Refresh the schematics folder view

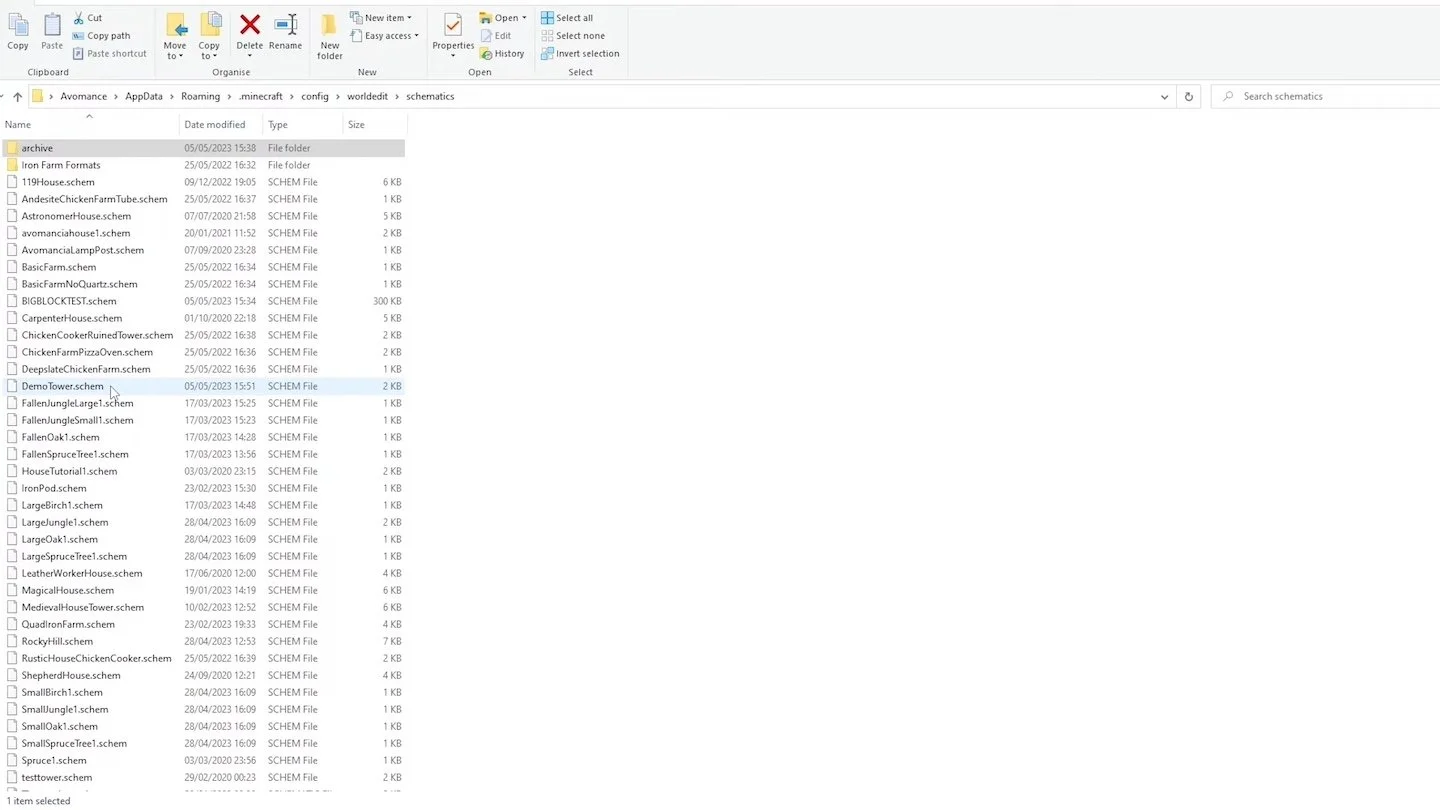pos(1188,97)
